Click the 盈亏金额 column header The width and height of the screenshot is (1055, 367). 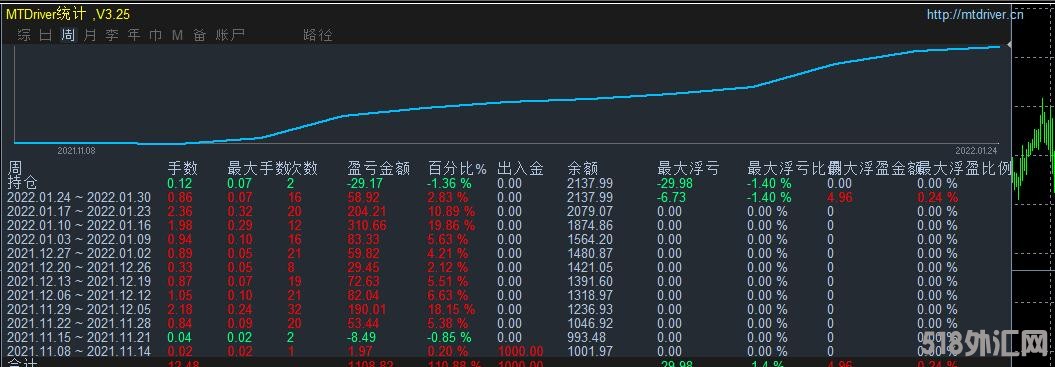(378, 168)
